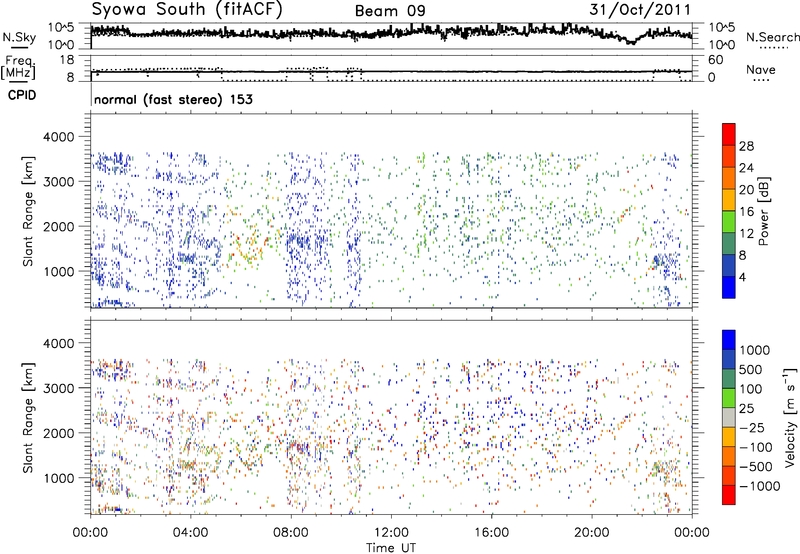Click the '16:00' time axis tick label

pos(491,533)
